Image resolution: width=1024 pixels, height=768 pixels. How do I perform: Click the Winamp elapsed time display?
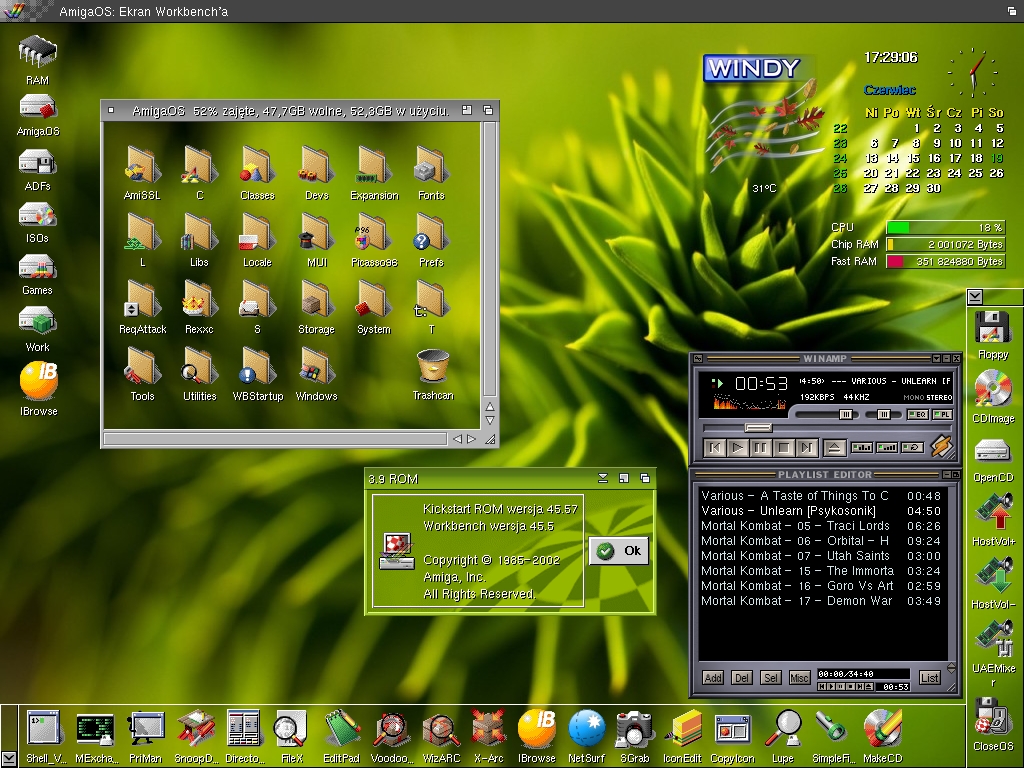pyautogui.click(x=761, y=383)
